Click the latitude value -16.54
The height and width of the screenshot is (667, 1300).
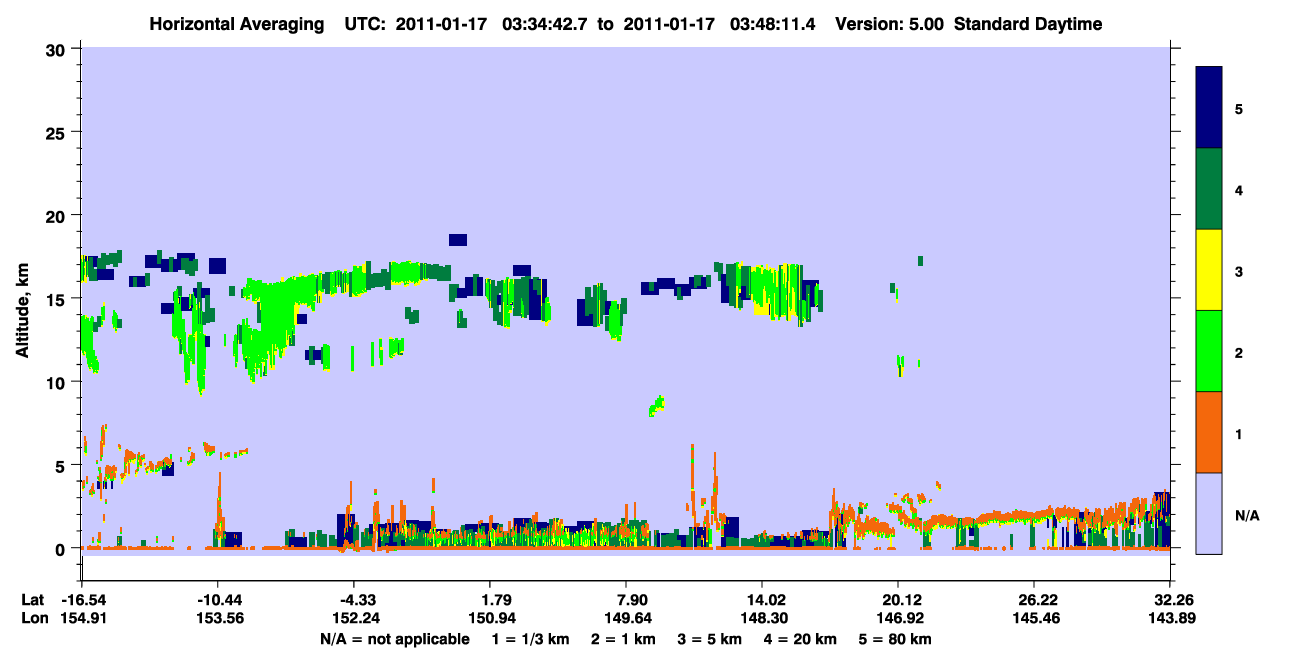(82, 600)
